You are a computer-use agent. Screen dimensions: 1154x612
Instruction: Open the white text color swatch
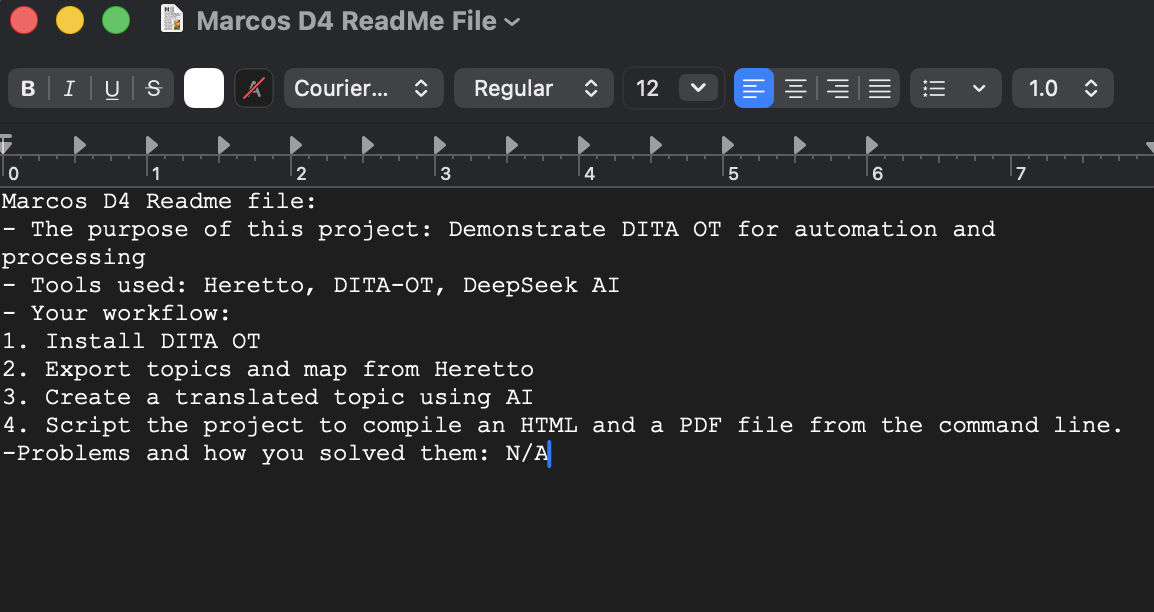click(x=204, y=88)
